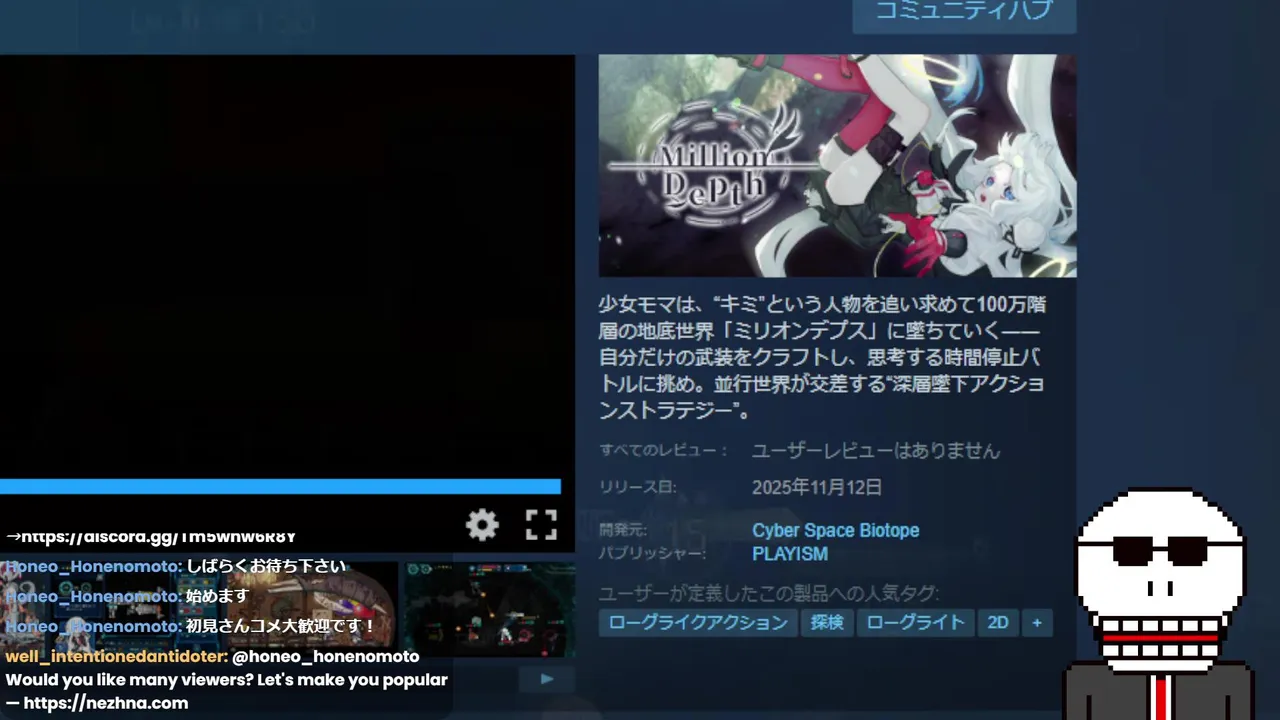1280x720 pixels.
Task: Click the Million Depth header image
Action: coord(837,165)
